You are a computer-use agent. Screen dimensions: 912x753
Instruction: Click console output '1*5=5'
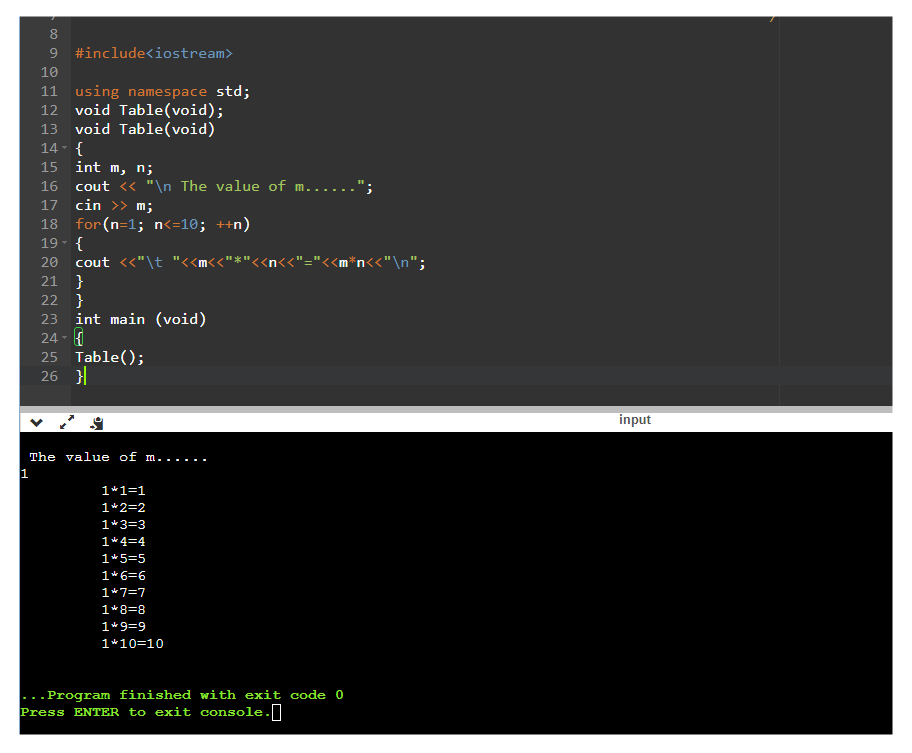tap(123, 559)
